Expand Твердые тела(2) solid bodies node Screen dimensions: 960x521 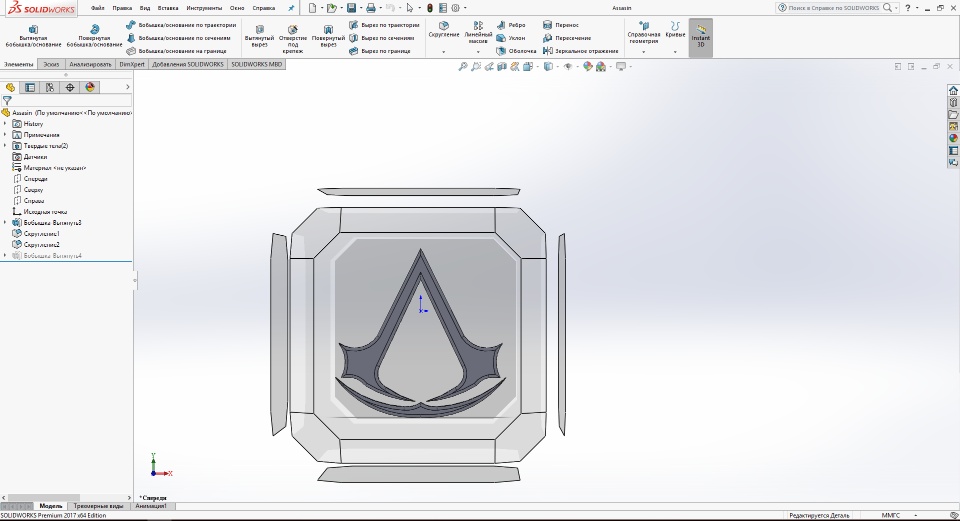(5, 146)
